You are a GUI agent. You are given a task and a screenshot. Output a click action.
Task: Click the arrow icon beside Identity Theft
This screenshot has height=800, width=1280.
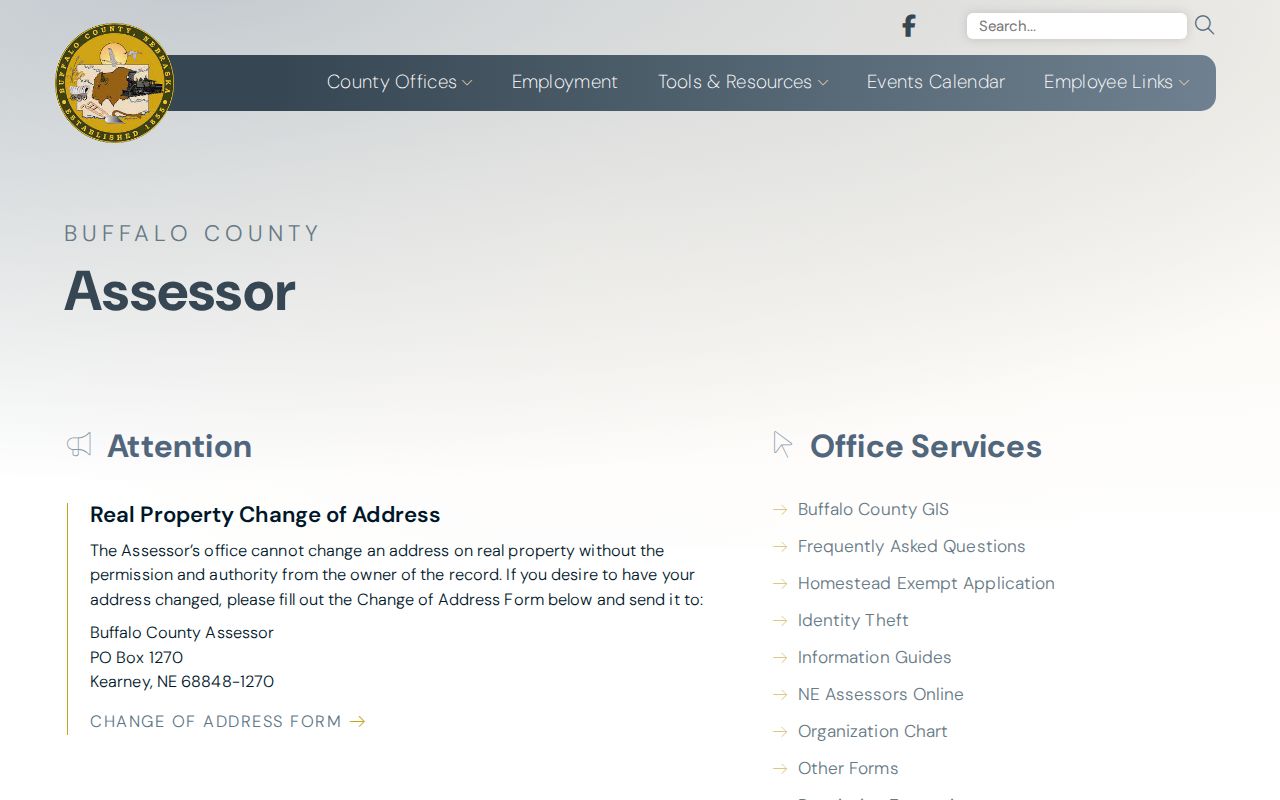pos(780,621)
